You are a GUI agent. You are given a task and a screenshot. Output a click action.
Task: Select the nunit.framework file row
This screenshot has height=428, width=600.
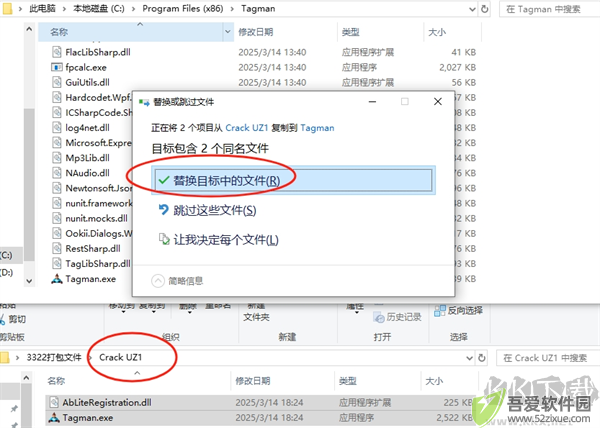pos(92,203)
